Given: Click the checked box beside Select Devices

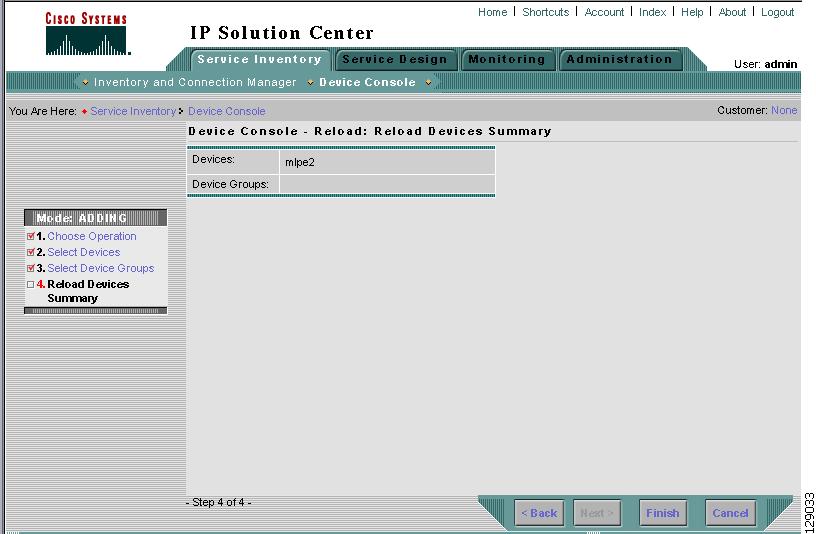Looking at the screenshot, I should point(30,252).
